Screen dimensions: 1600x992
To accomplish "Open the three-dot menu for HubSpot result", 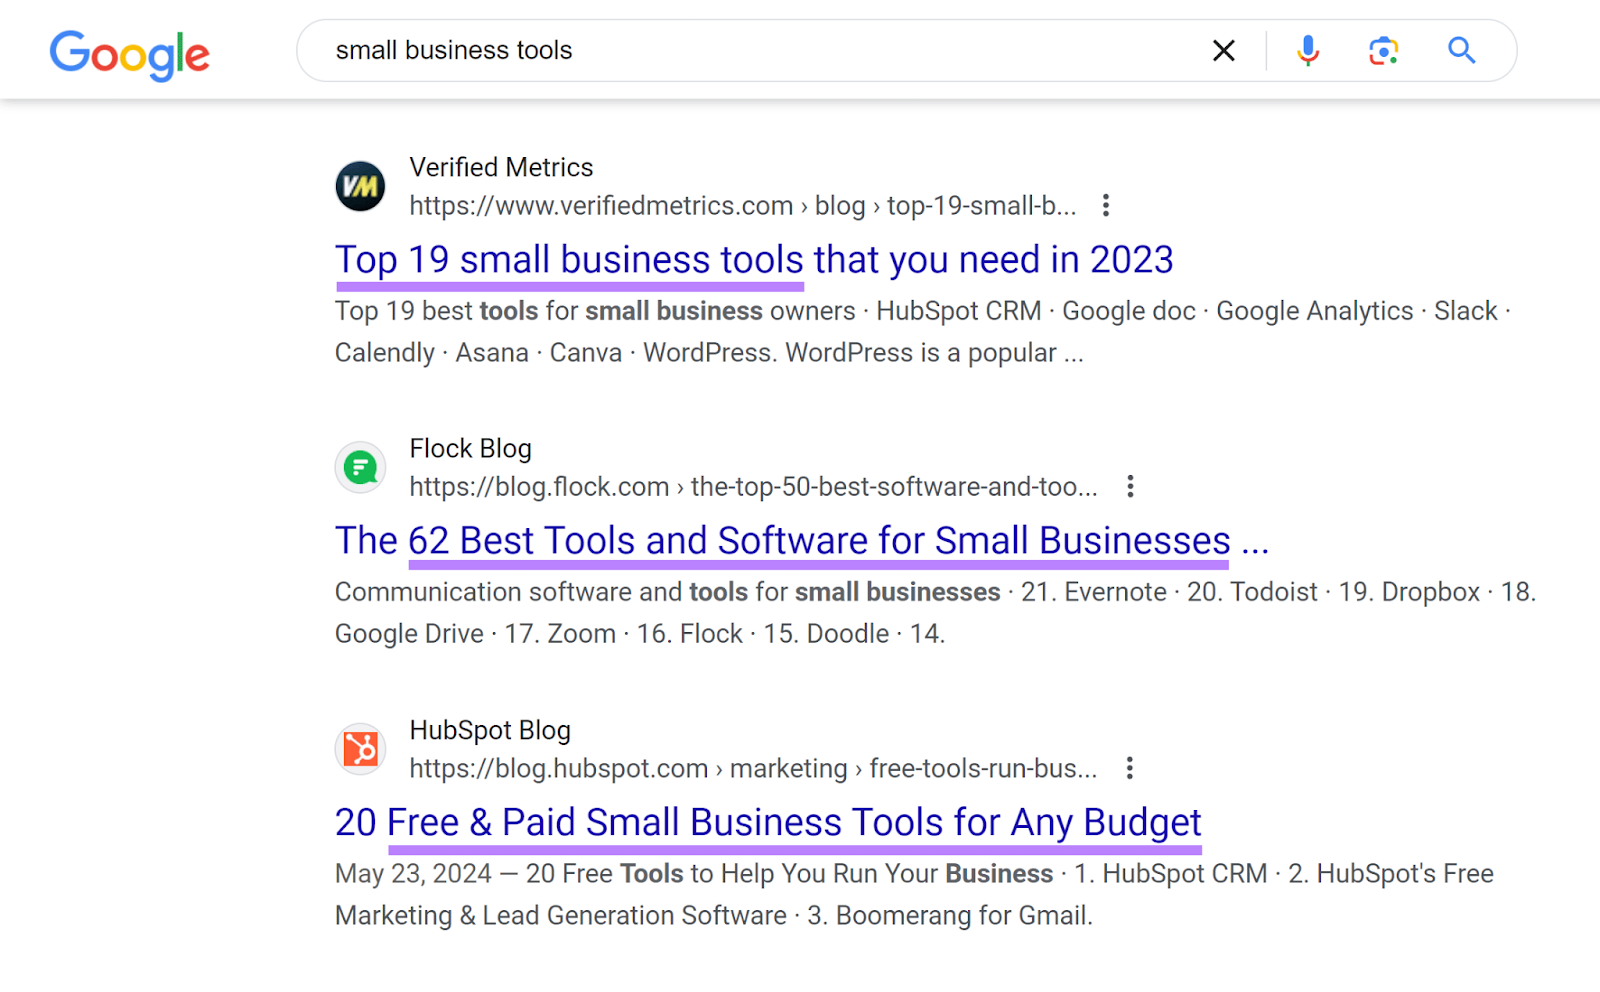I will [x=1129, y=768].
